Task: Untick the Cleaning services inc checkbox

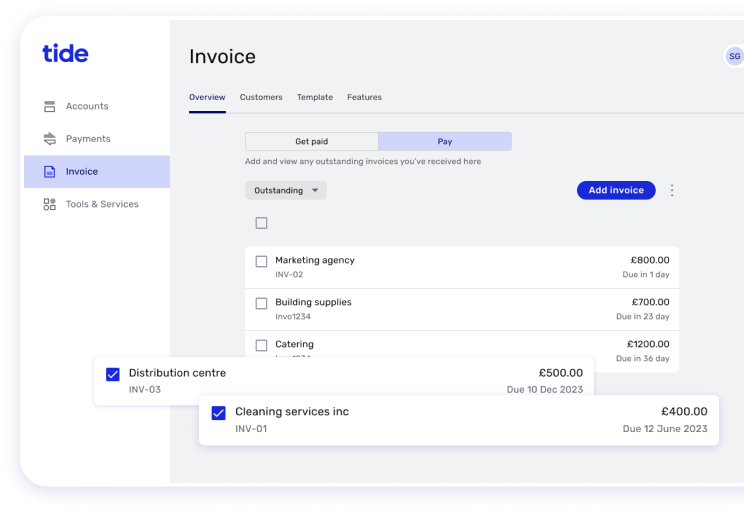Action: [x=219, y=413]
